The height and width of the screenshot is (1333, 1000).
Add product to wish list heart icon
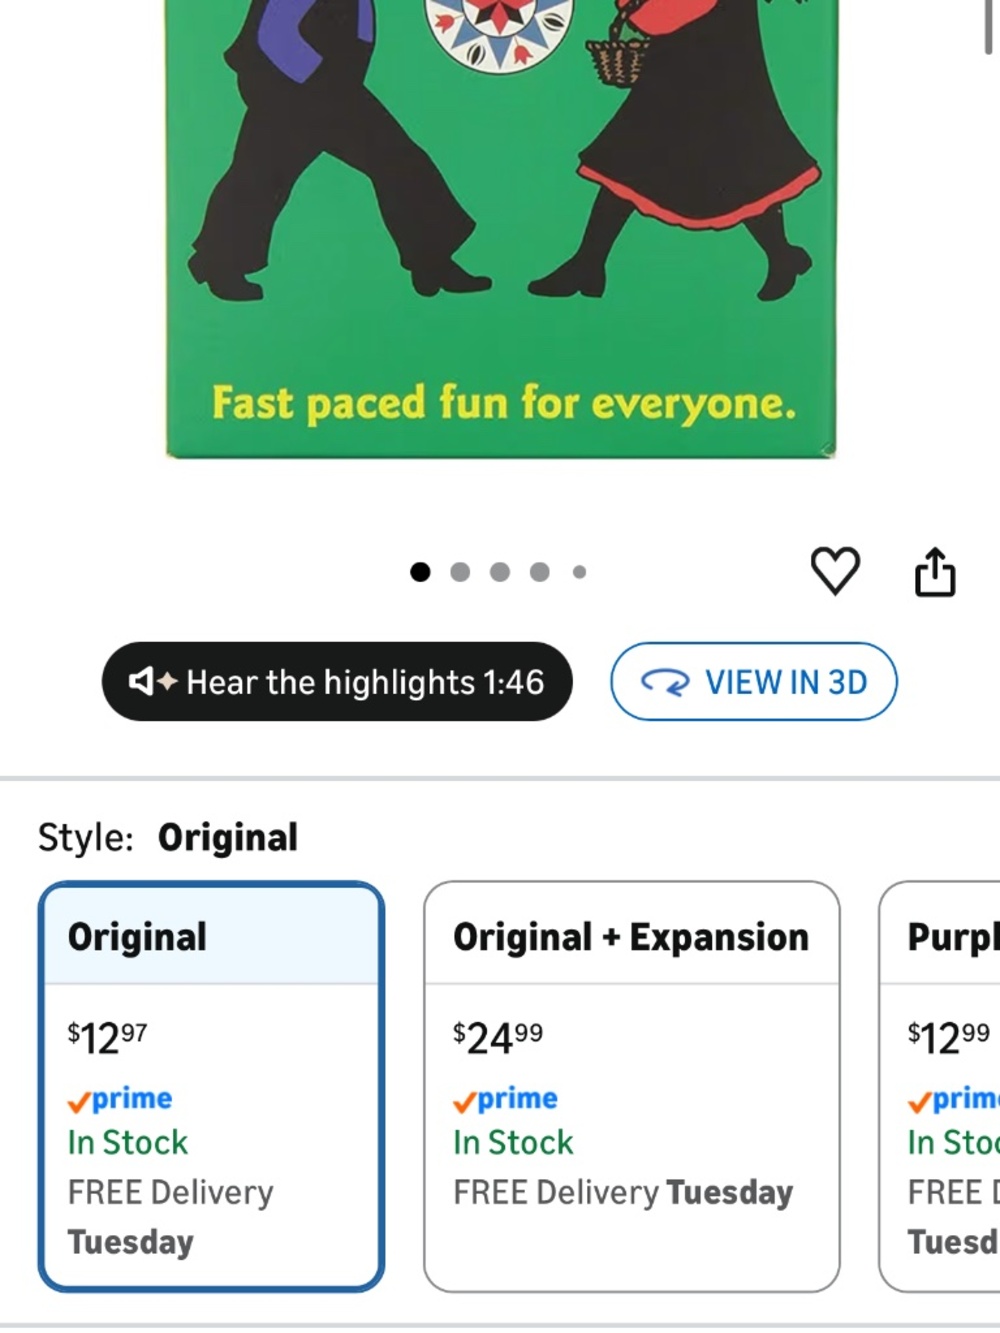[x=835, y=571]
